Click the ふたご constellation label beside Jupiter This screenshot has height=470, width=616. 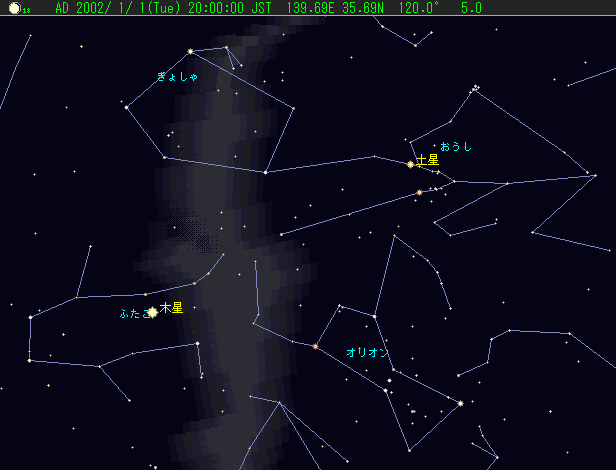[x=131, y=313]
